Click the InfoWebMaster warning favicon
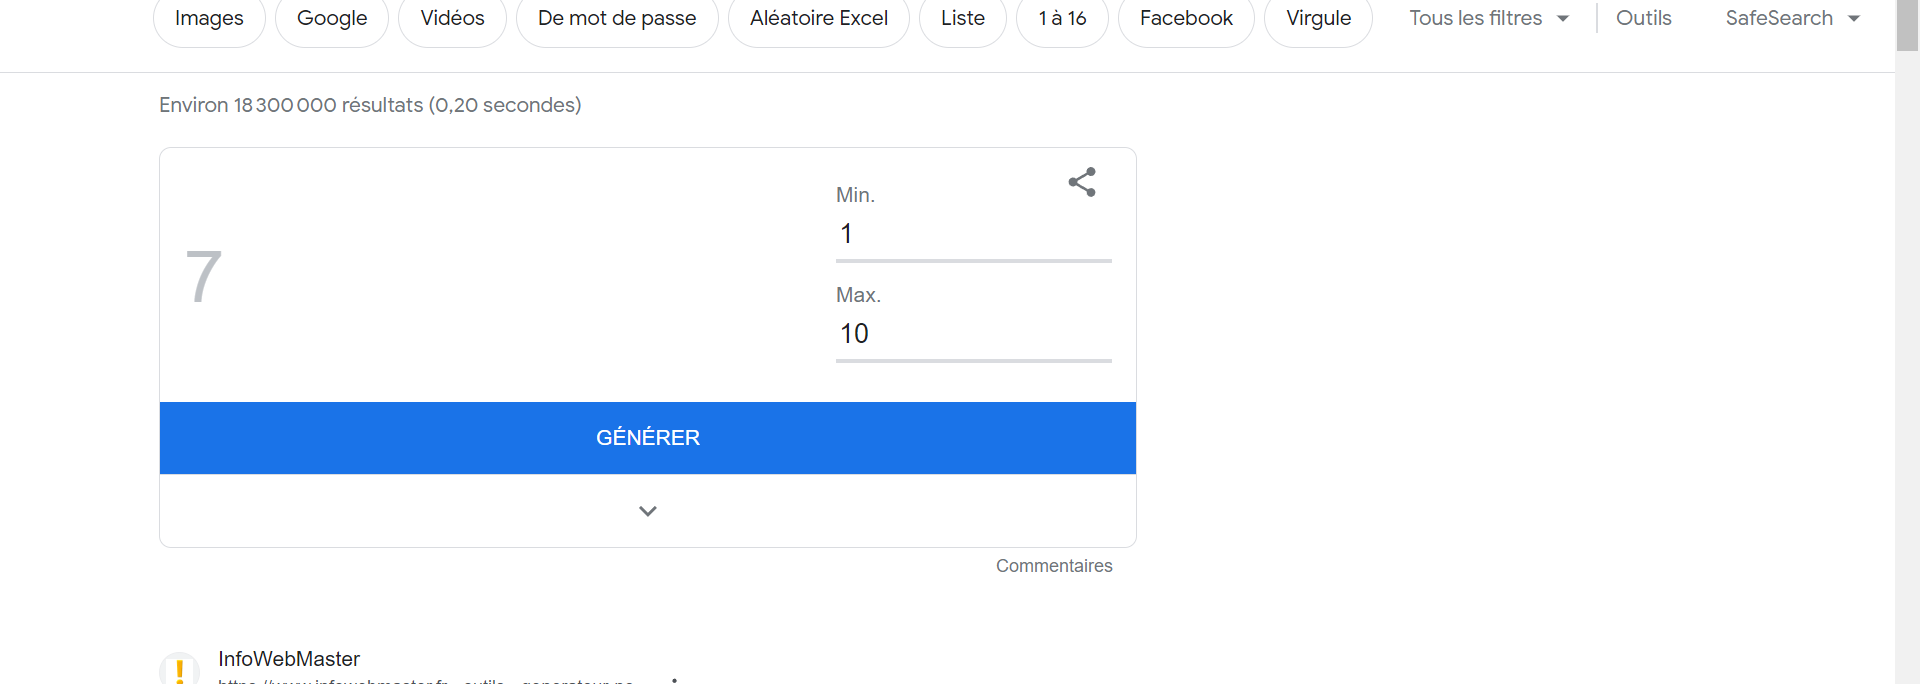Screen dimensions: 1920x684 [180, 668]
